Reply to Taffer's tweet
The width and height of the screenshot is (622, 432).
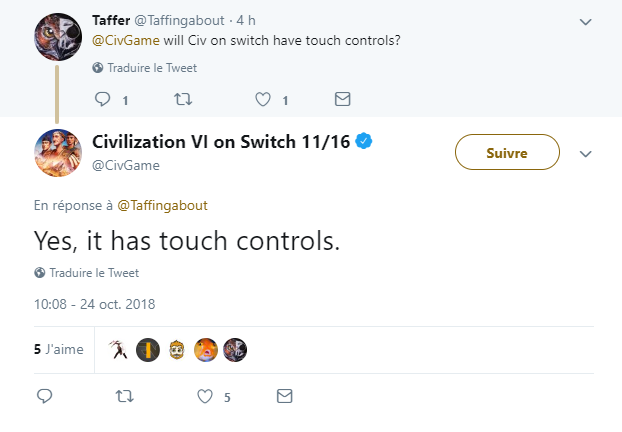tap(104, 99)
